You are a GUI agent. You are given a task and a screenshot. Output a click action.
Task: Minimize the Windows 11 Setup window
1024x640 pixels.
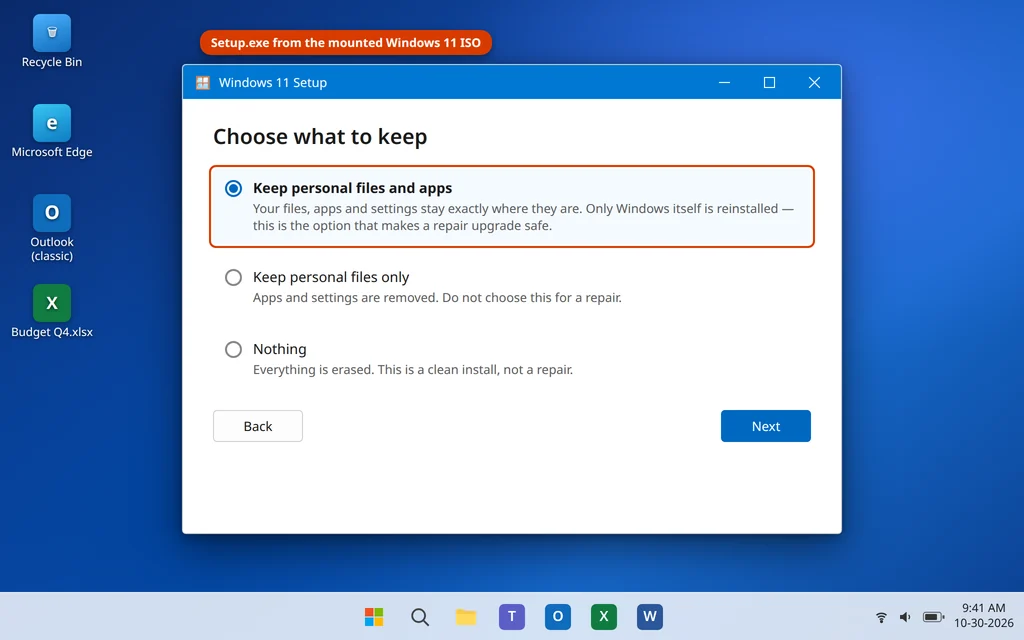(x=724, y=82)
